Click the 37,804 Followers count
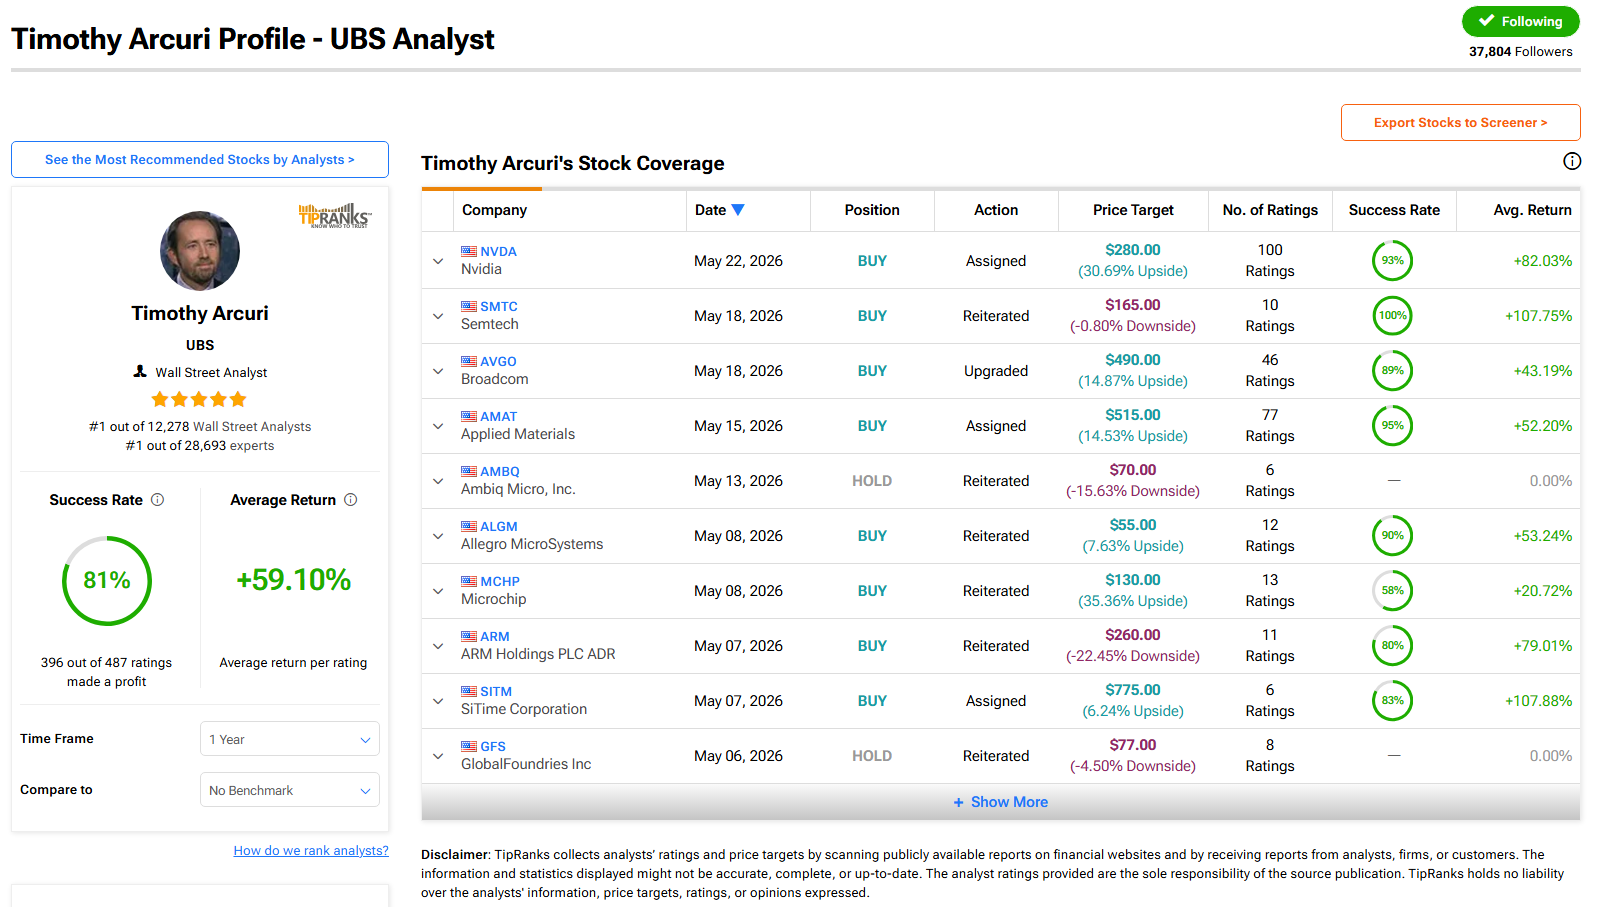1599x907 pixels. point(1520,52)
